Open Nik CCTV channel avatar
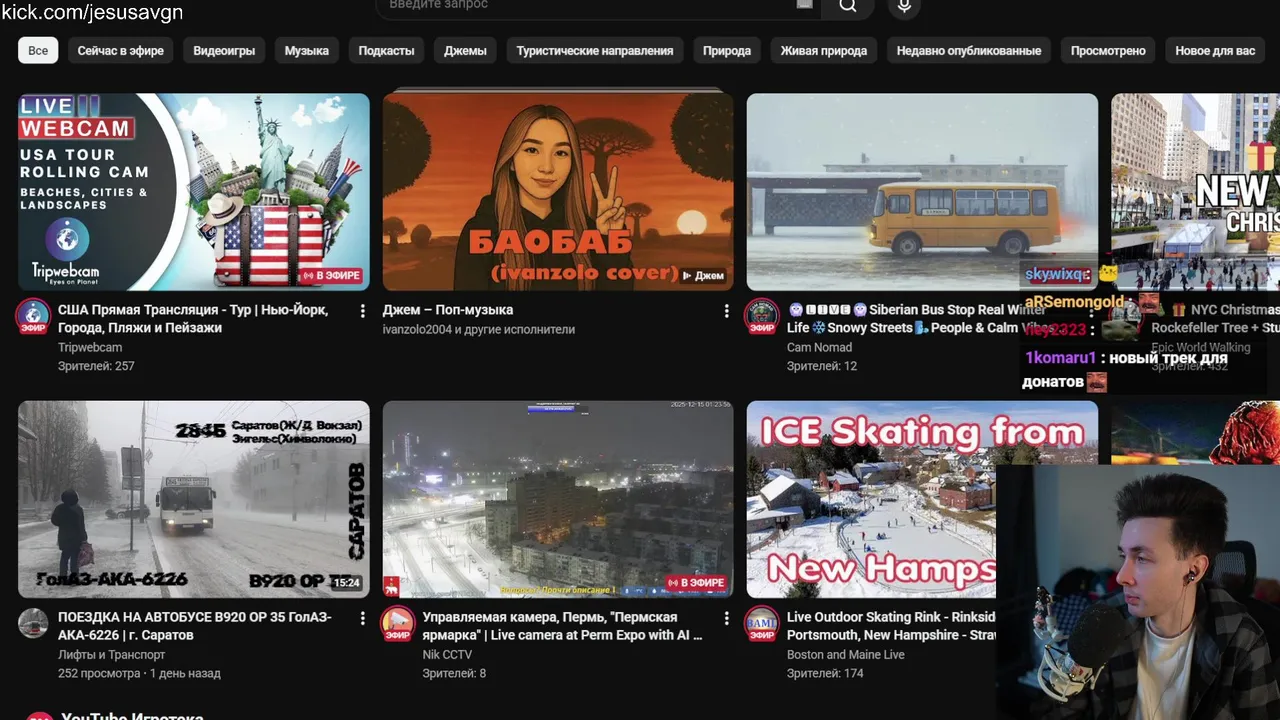1280x720 pixels. point(398,624)
